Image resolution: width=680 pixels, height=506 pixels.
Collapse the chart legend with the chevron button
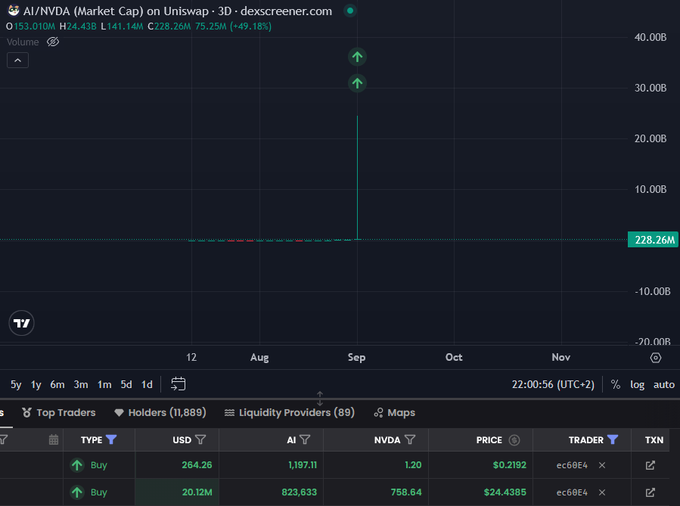(18, 60)
